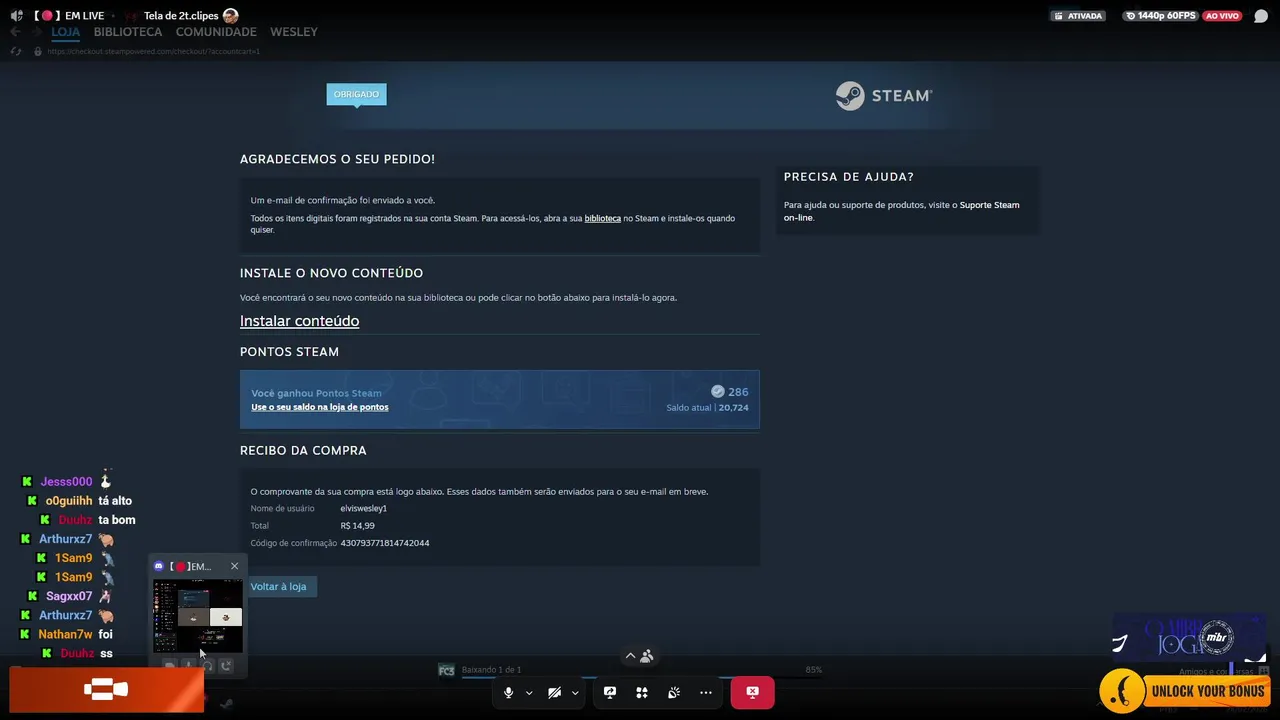Click chat username Nathan7w
Screen dimensions: 1280x720
pyautogui.click(x=65, y=634)
